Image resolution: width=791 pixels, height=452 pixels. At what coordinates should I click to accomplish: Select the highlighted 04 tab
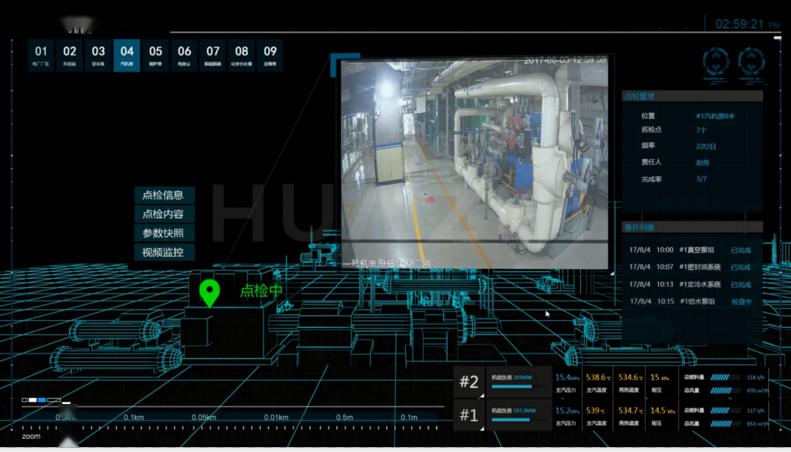coord(127,55)
